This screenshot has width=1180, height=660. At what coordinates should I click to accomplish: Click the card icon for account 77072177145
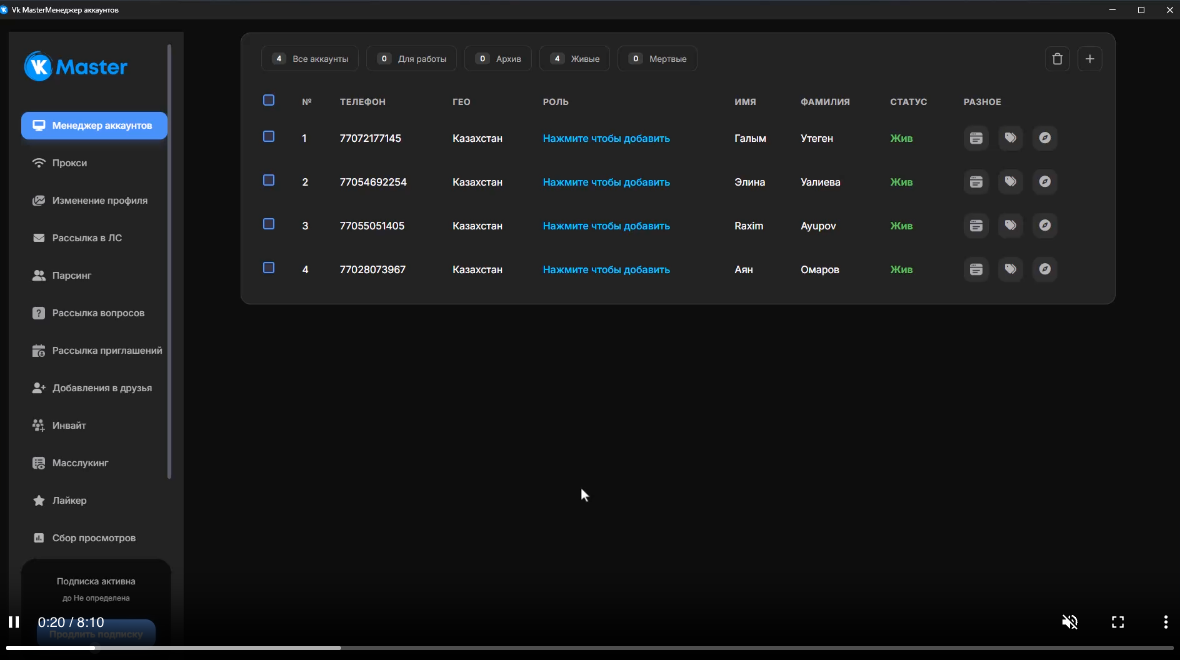(976, 138)
